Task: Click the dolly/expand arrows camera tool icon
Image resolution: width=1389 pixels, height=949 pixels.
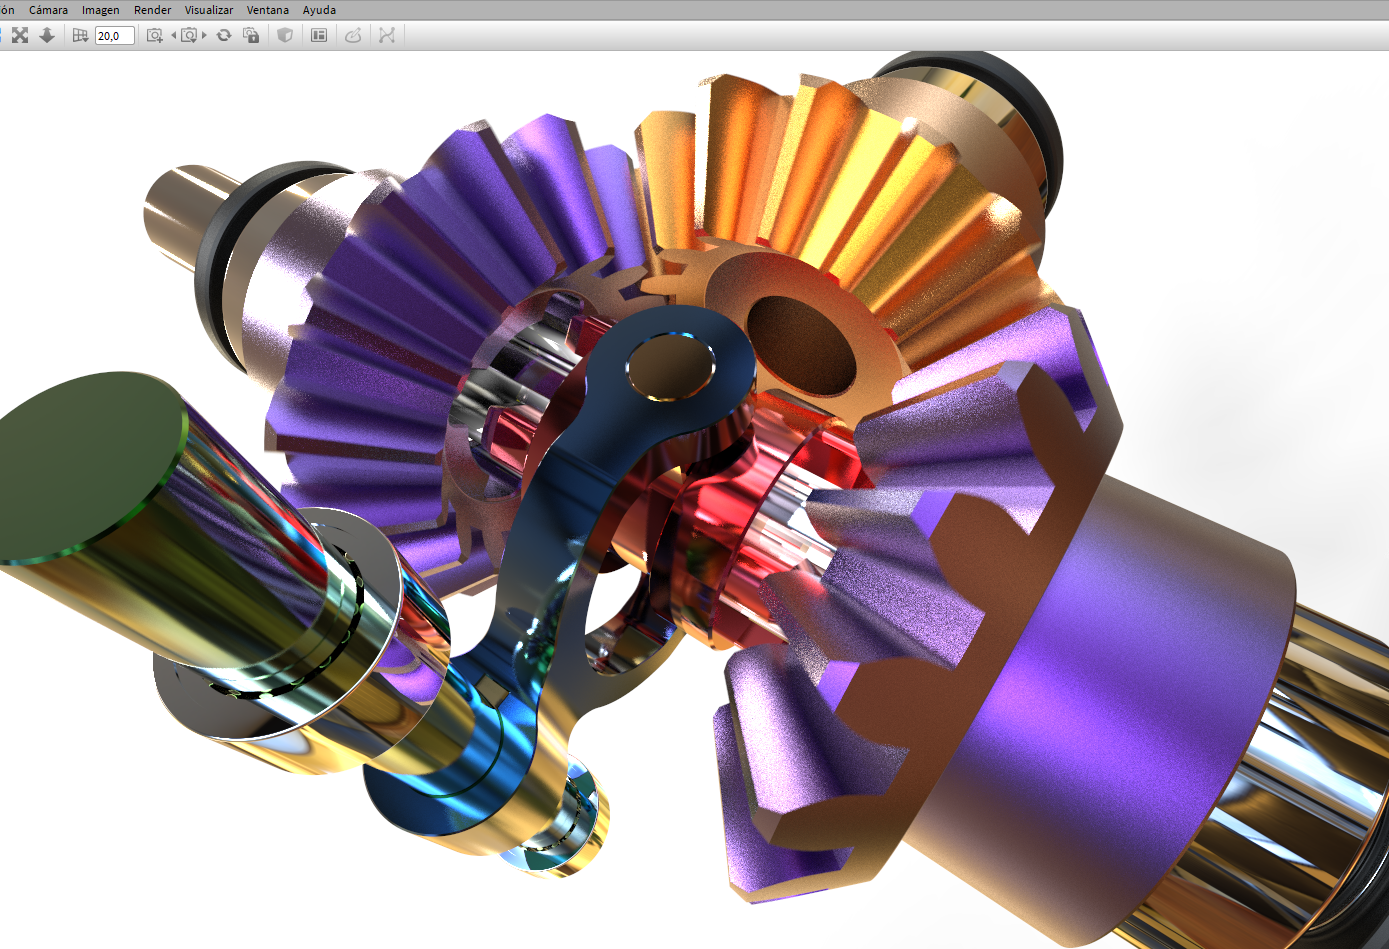Action: pos(20,35)
